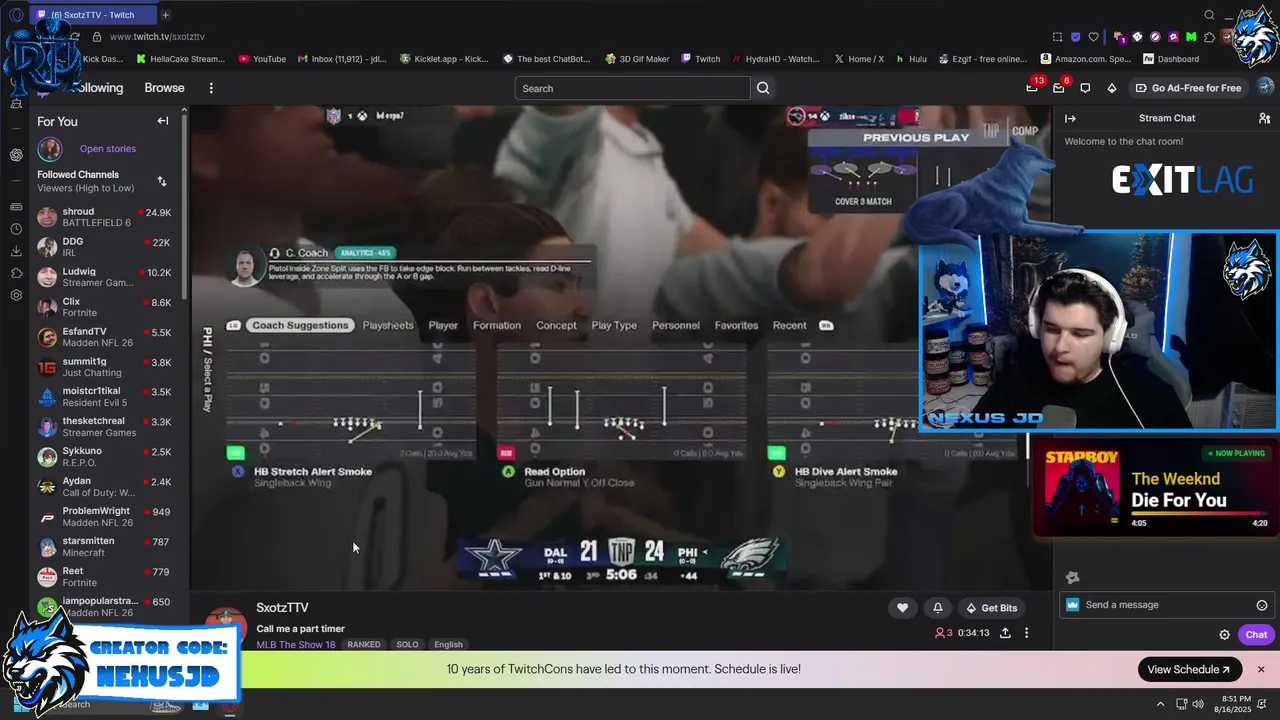
Task: Toggle notification bell for SxotzTTV
Action: click(938, 608)
